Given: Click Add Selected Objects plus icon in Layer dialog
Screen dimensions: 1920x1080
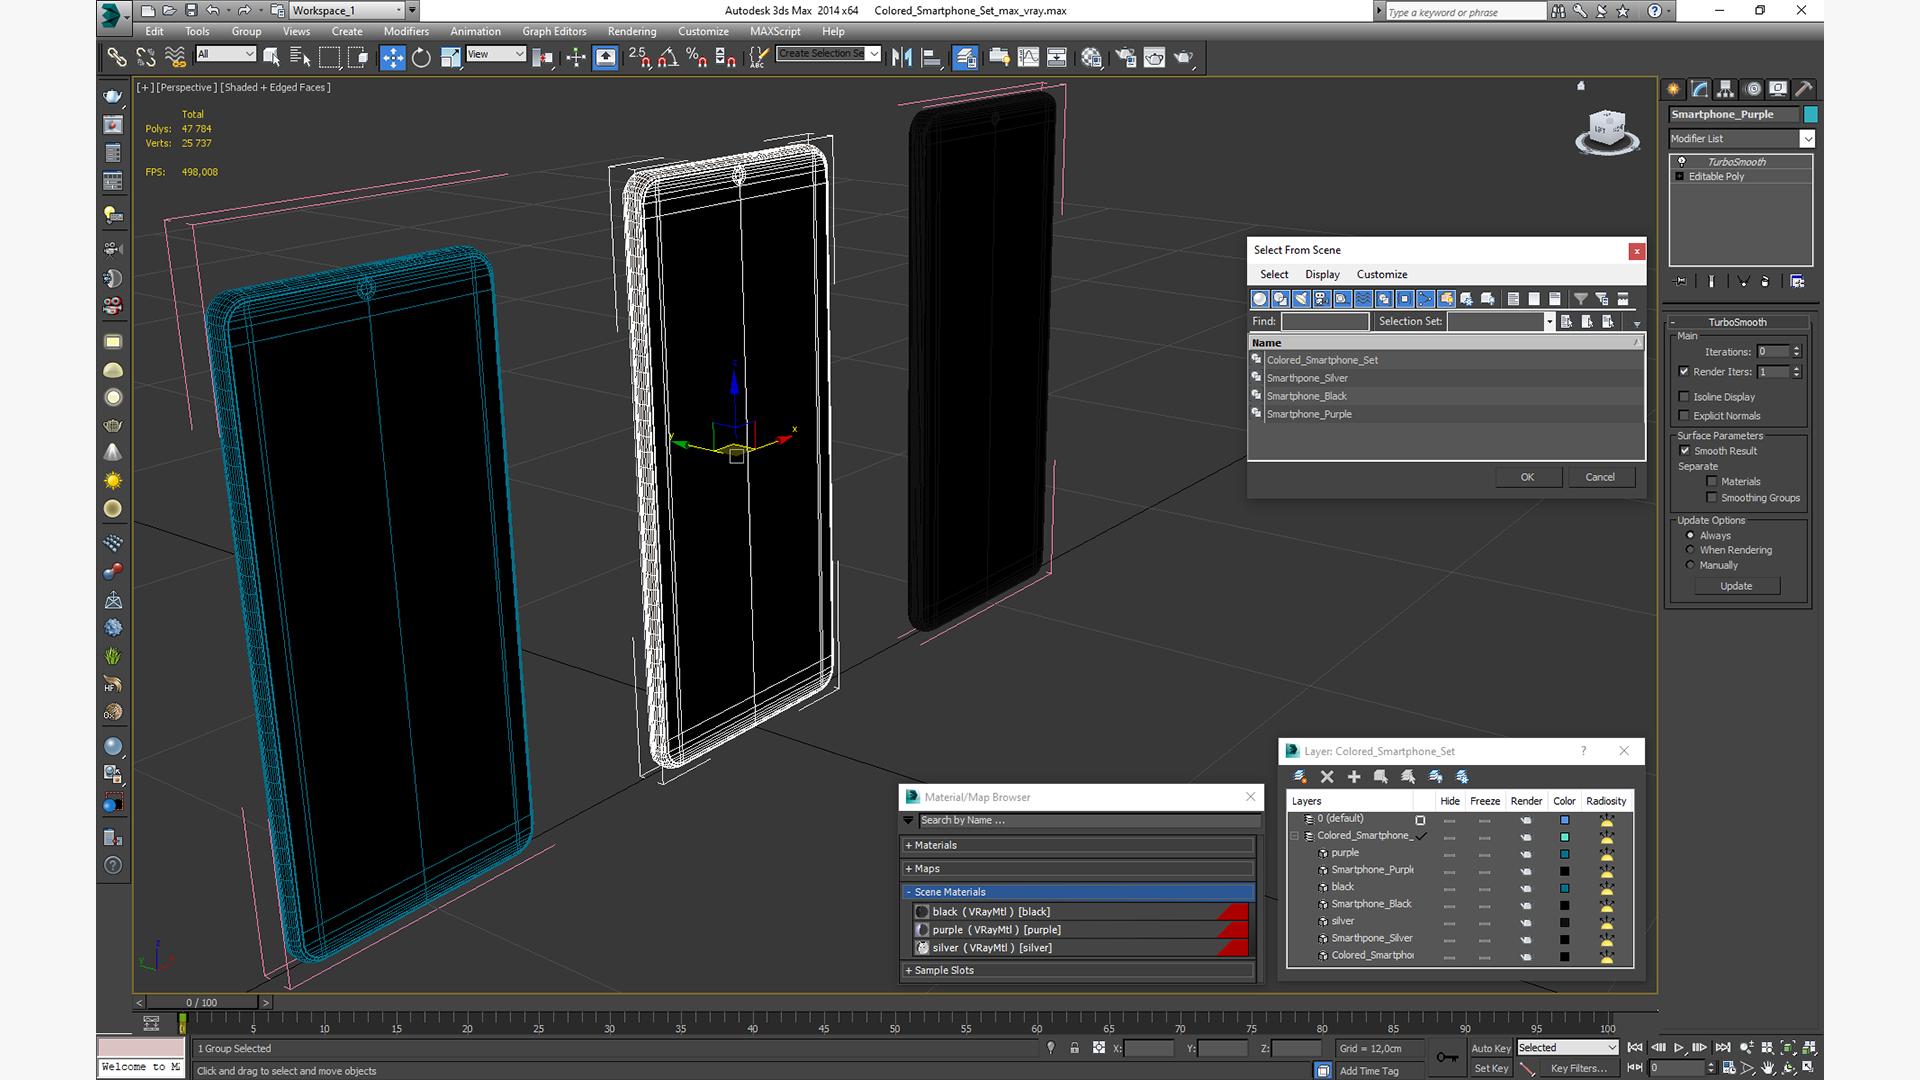Looking at the screenshot, I should [1354, 776].
